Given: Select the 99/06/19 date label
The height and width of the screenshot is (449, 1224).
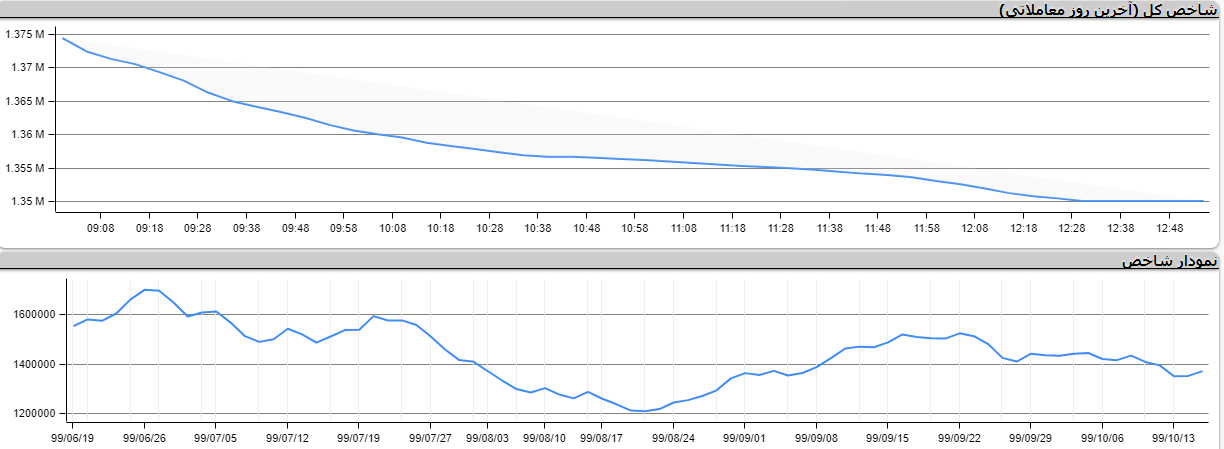Looking at the screenshot, I should 73,437.
